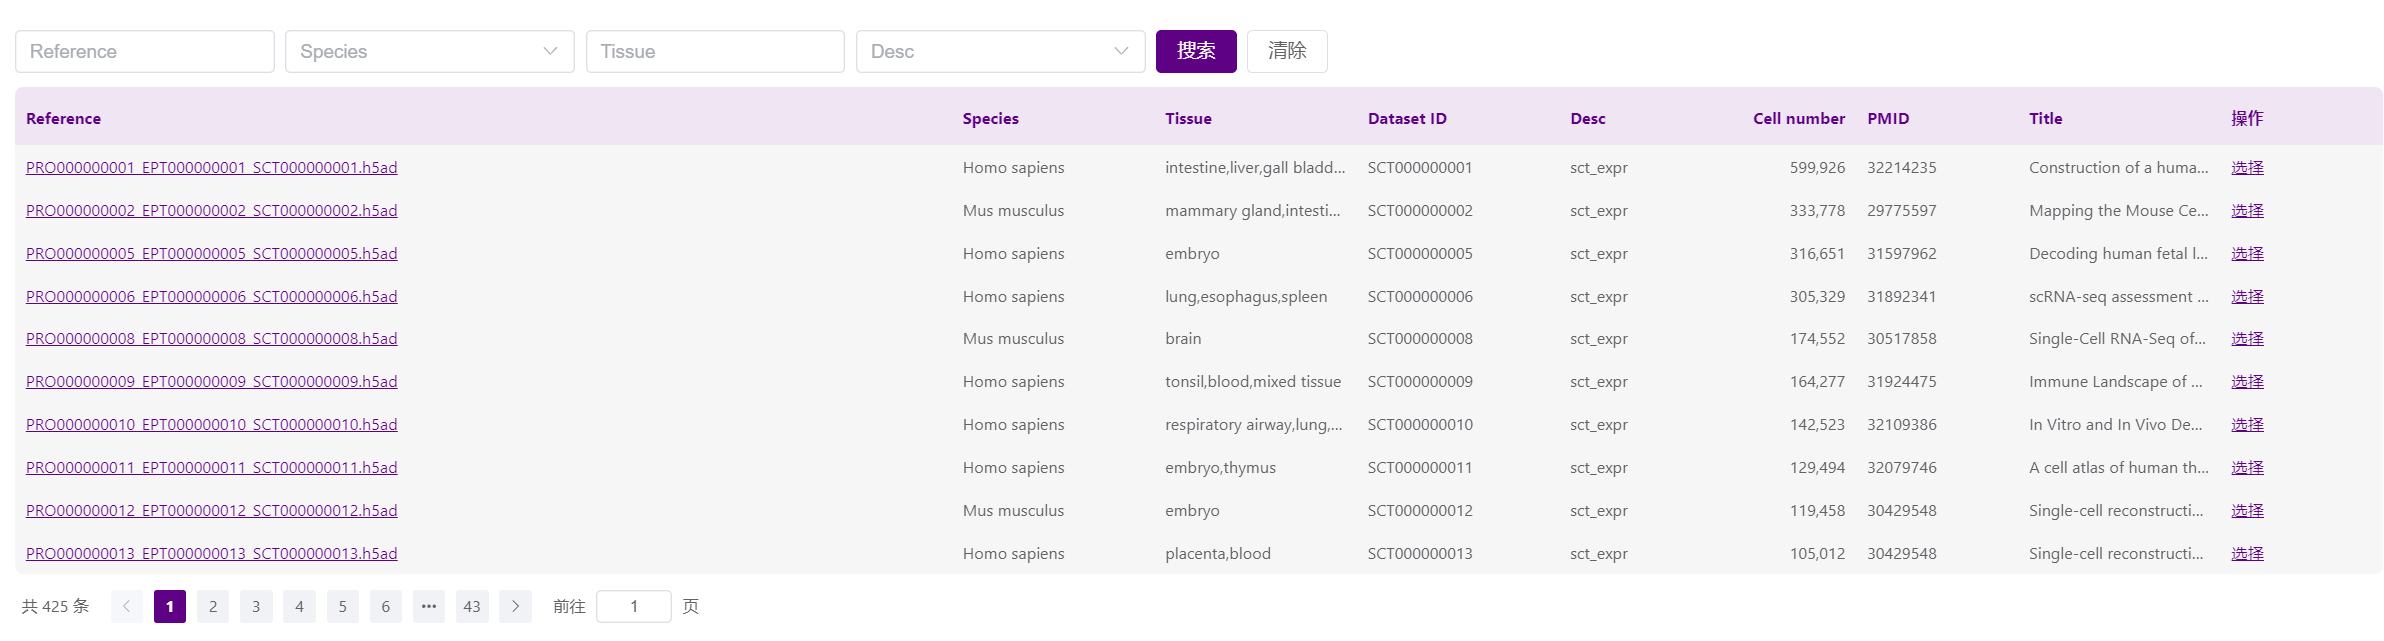2384x641 pixels.
Task: Select the row for dataset SCT000000005
Action: pos(2246,254)
